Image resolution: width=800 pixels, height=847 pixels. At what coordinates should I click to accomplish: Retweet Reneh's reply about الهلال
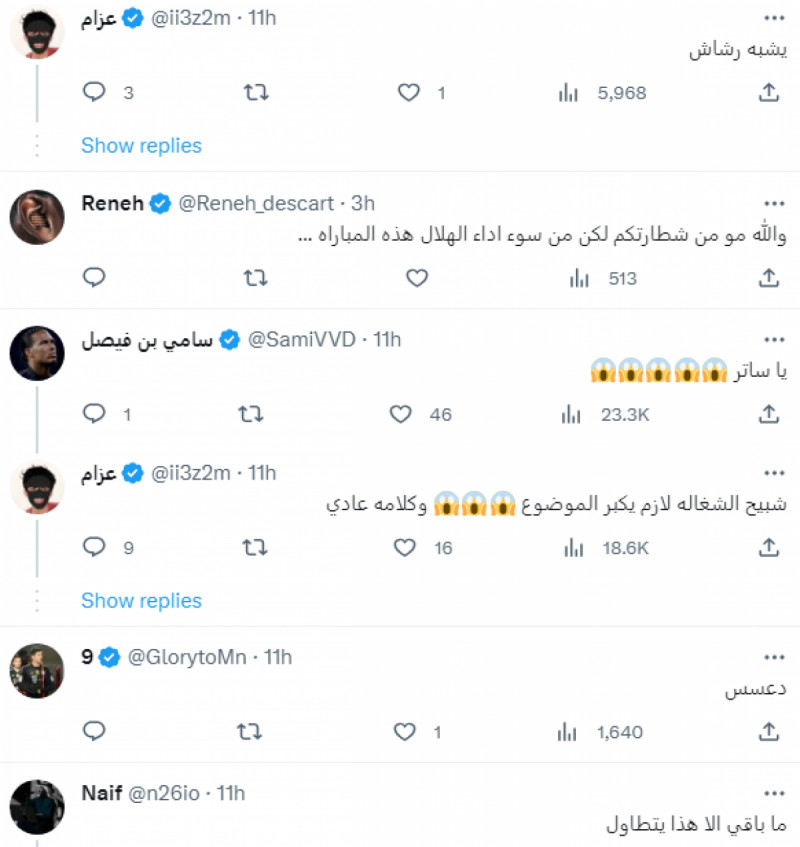point(254,279)
